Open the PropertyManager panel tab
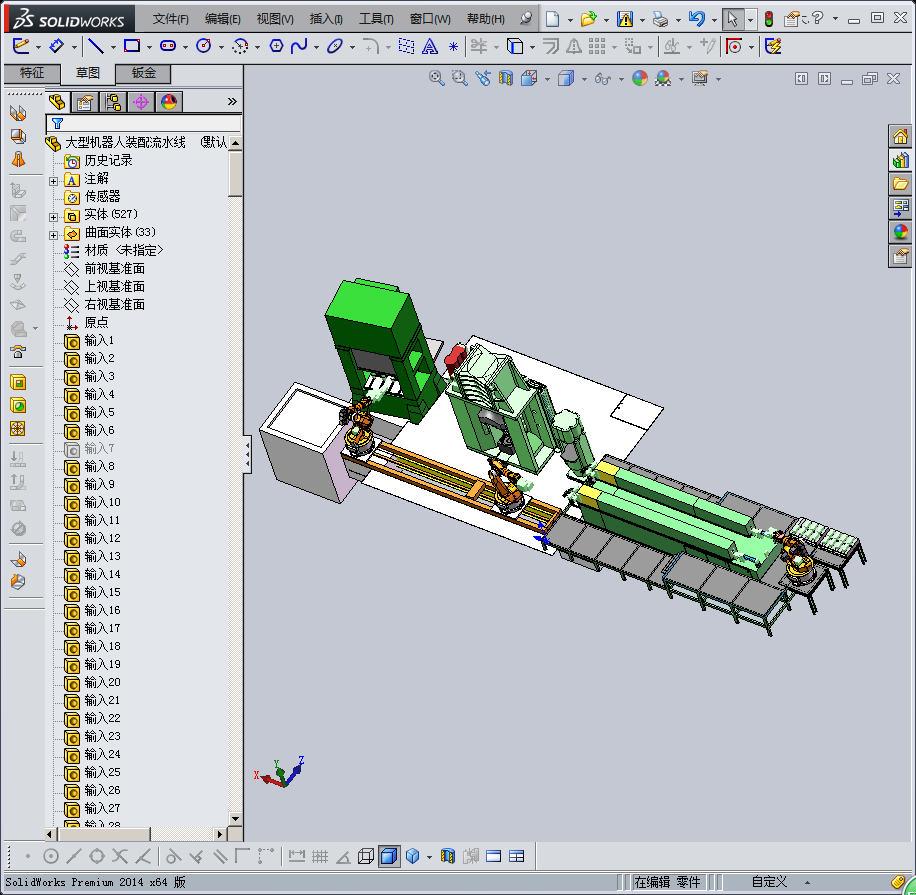 point(85,102)
